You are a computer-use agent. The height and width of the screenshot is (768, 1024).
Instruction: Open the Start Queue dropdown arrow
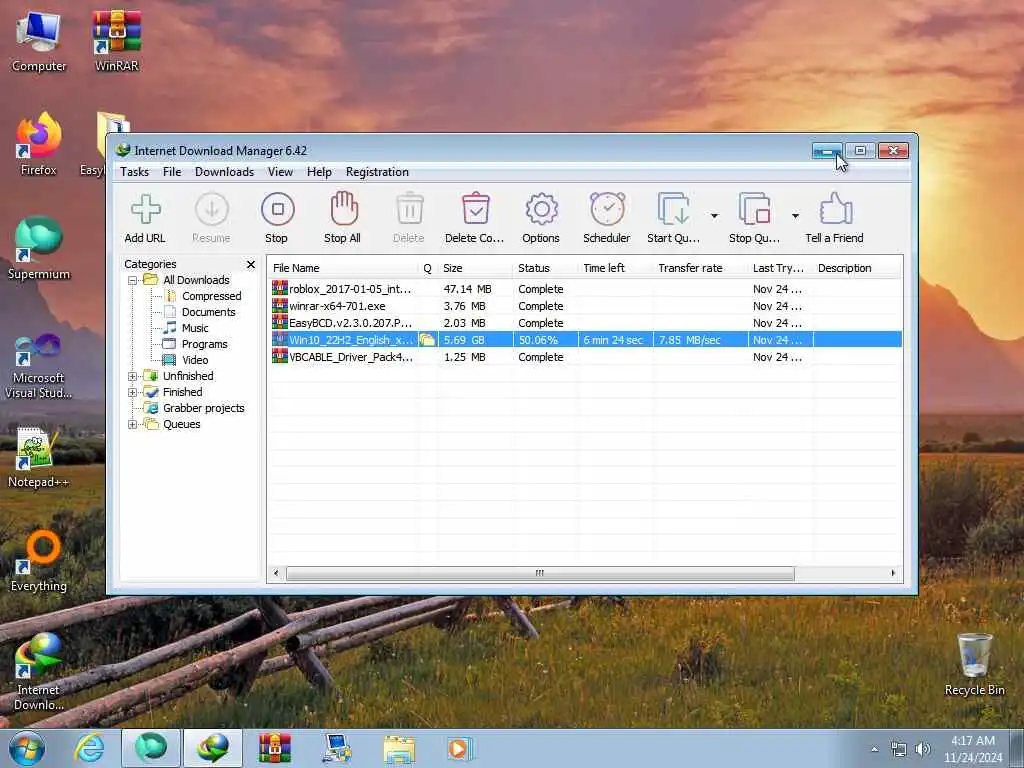point(714,216)
